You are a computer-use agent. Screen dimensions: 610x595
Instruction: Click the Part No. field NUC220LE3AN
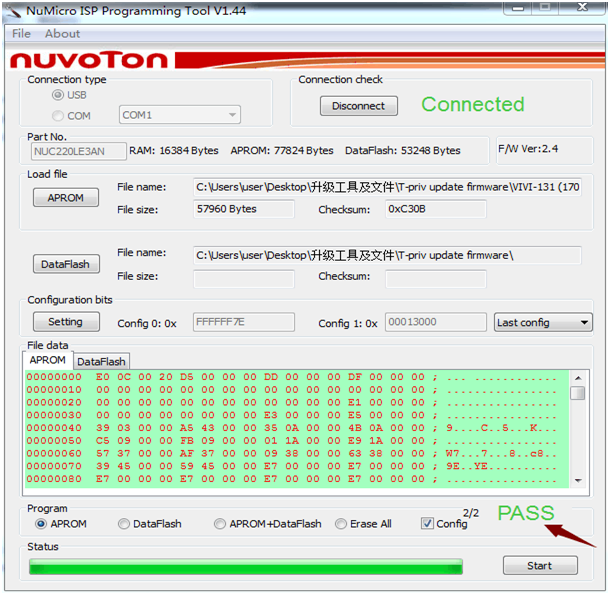79,151
